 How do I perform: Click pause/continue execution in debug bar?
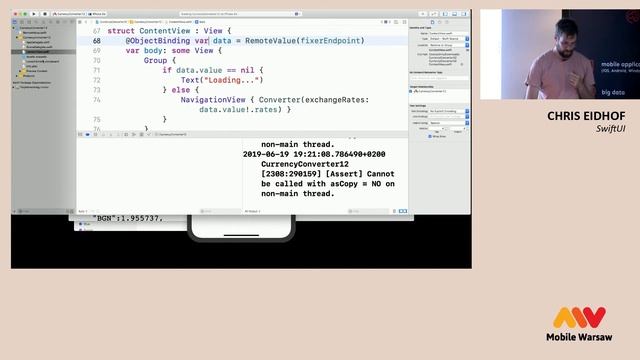[x=96, y=134]
